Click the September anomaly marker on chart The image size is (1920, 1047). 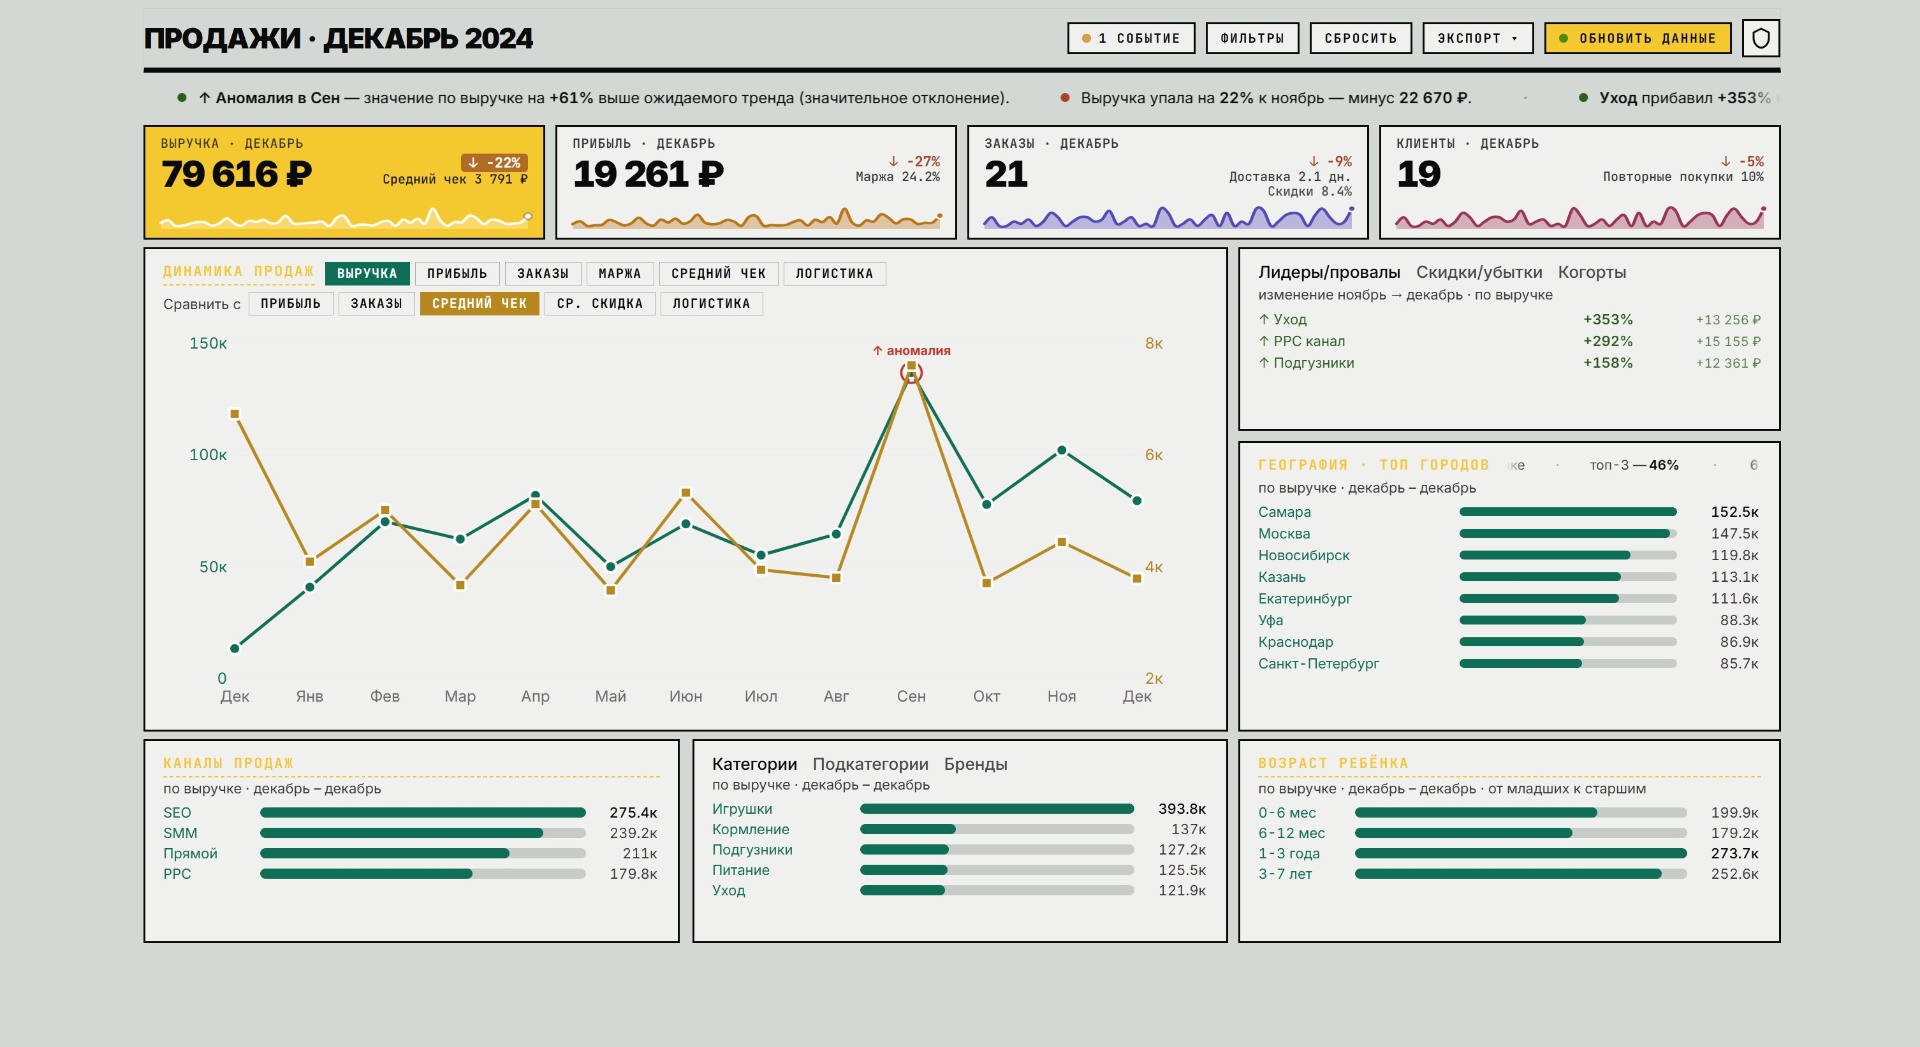(x=911, y=372)
